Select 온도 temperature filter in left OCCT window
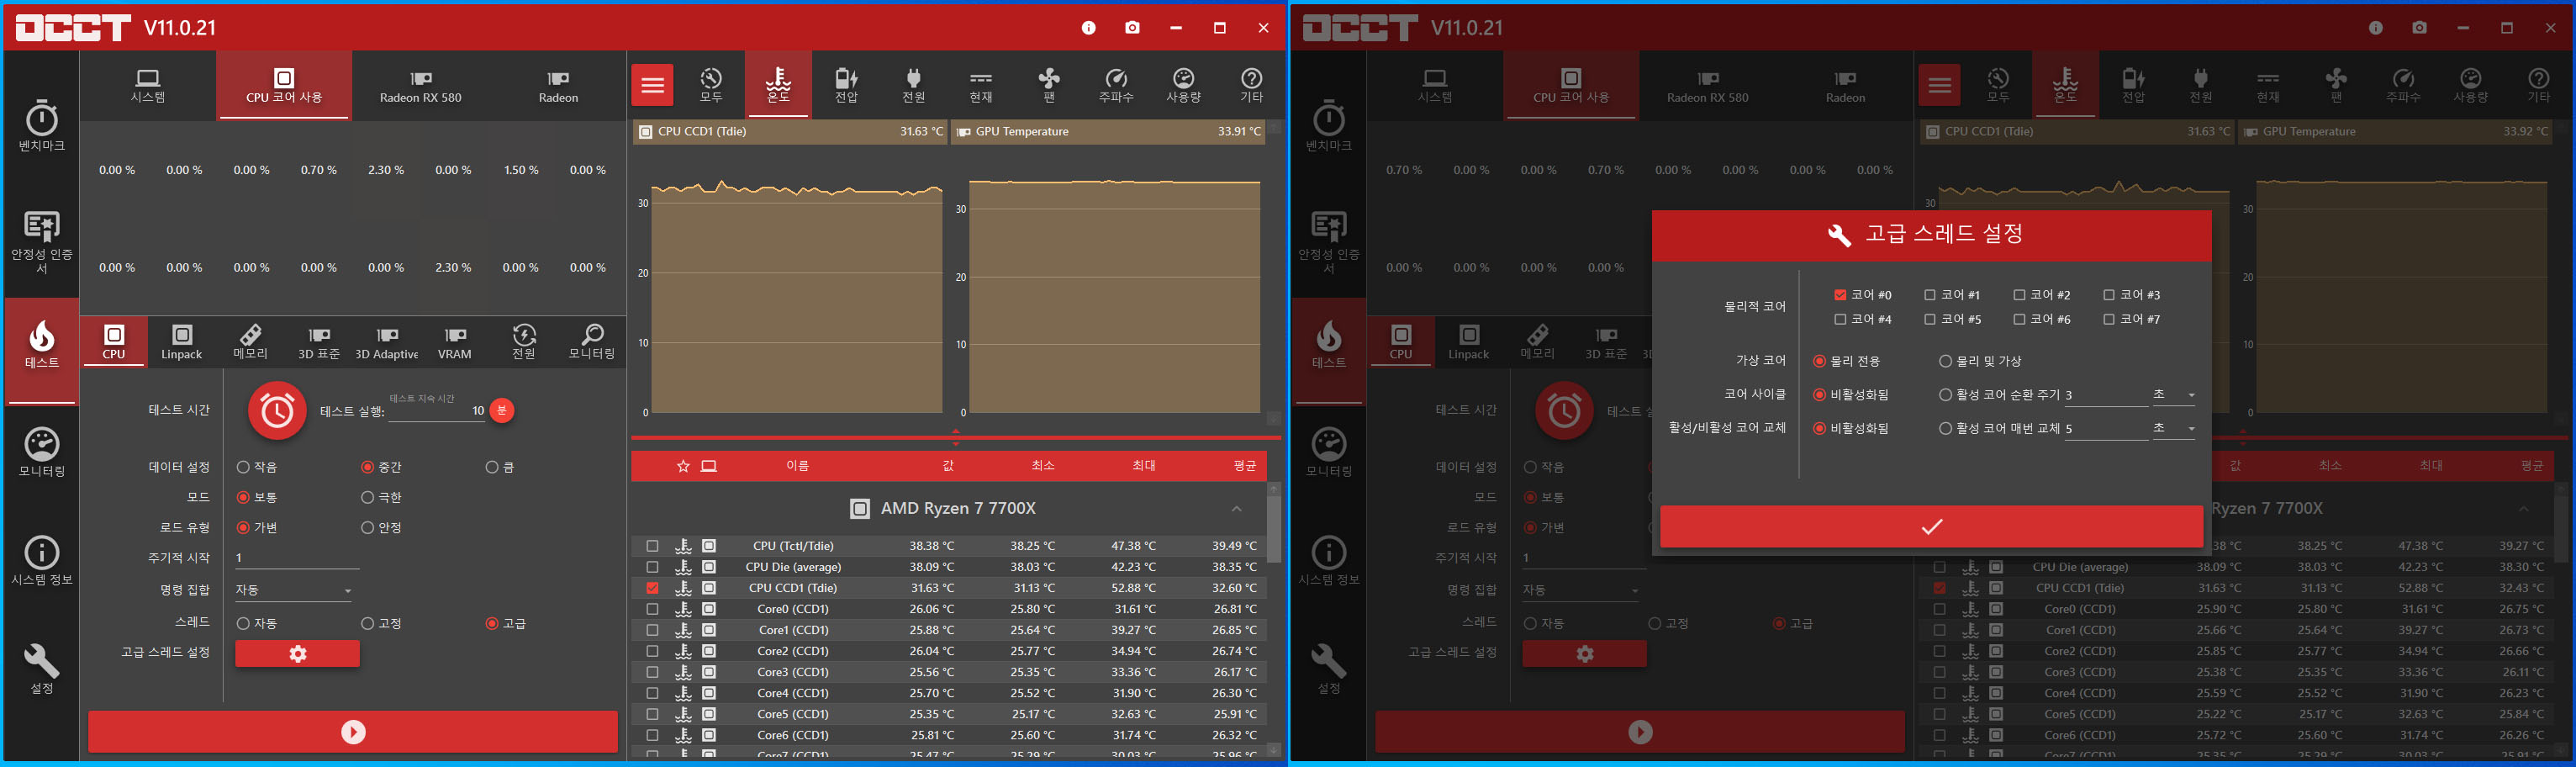This screenshot has height=767, width=2576. click(778, 85)
